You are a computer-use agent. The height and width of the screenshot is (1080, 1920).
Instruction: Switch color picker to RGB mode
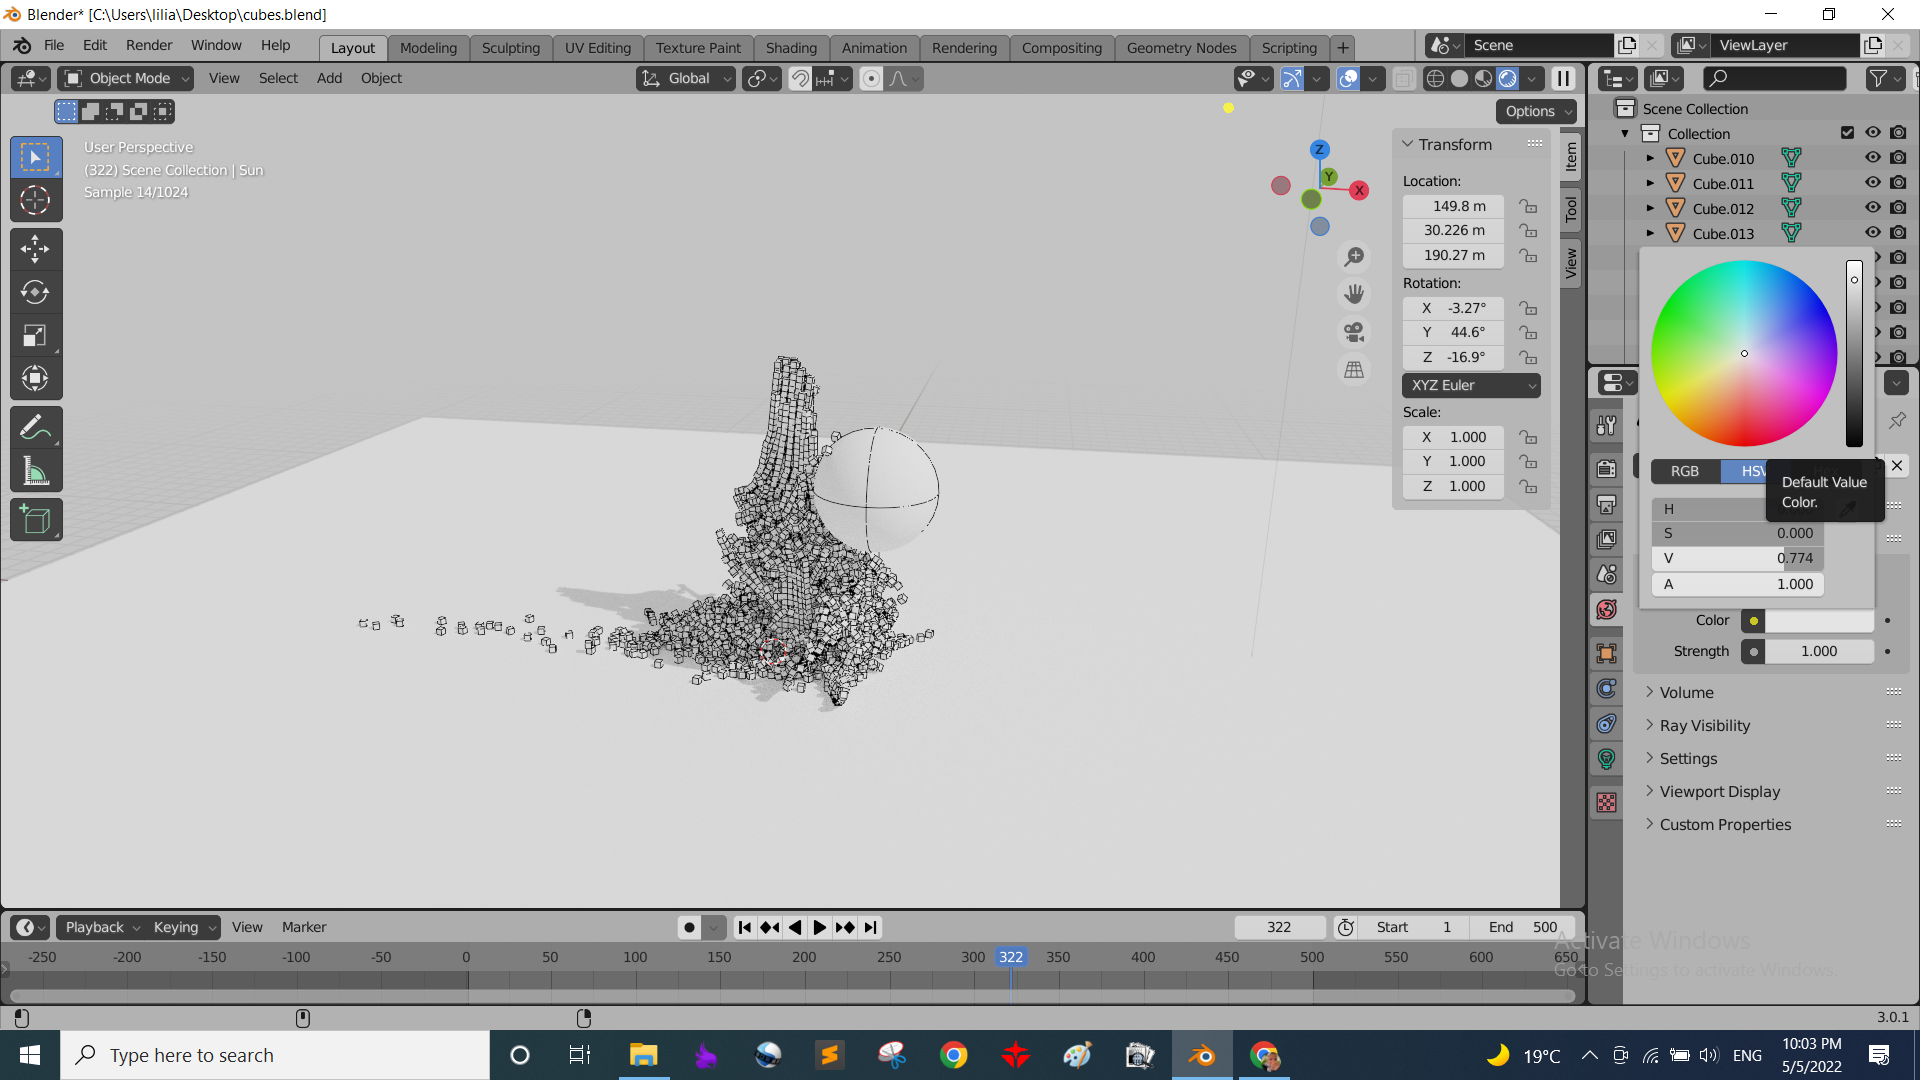click(1685, 471)
